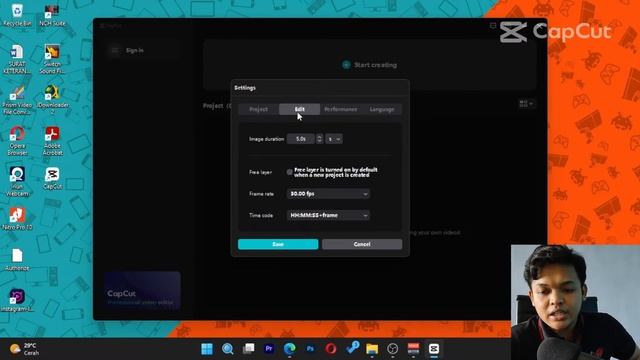Open JDownloader 2 desktop shortcut
640x360 pixels.
(x=52, y=100)
